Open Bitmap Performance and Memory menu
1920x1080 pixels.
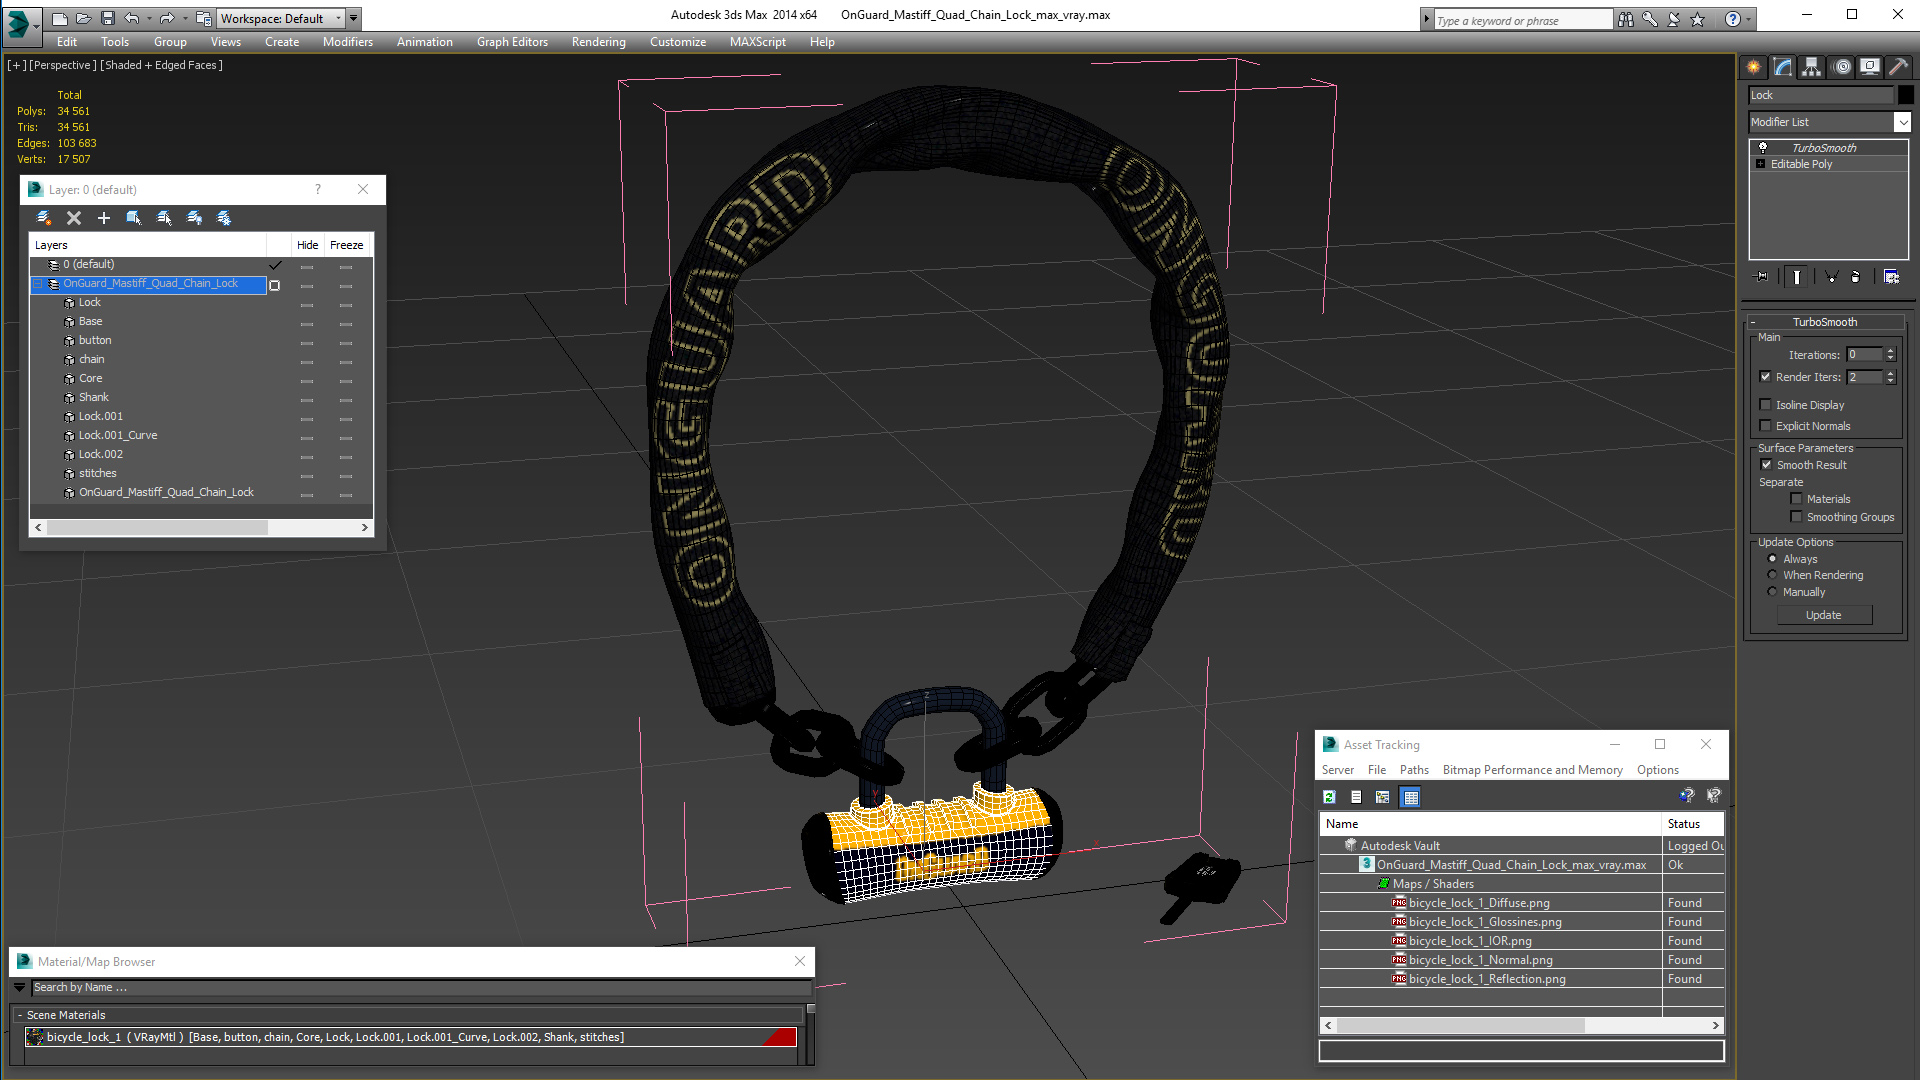click(x=1532, y=770)
